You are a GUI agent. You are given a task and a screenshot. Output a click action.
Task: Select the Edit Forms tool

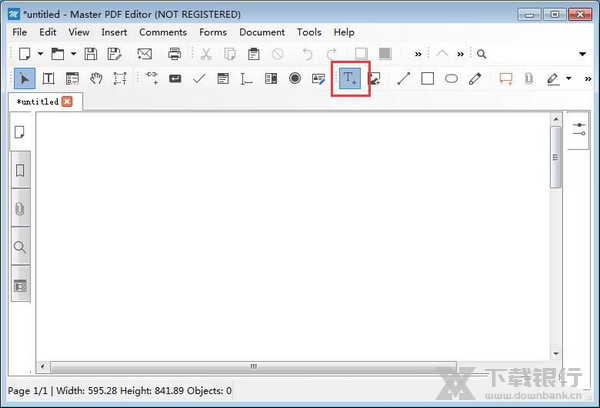[x=72, y=78]
